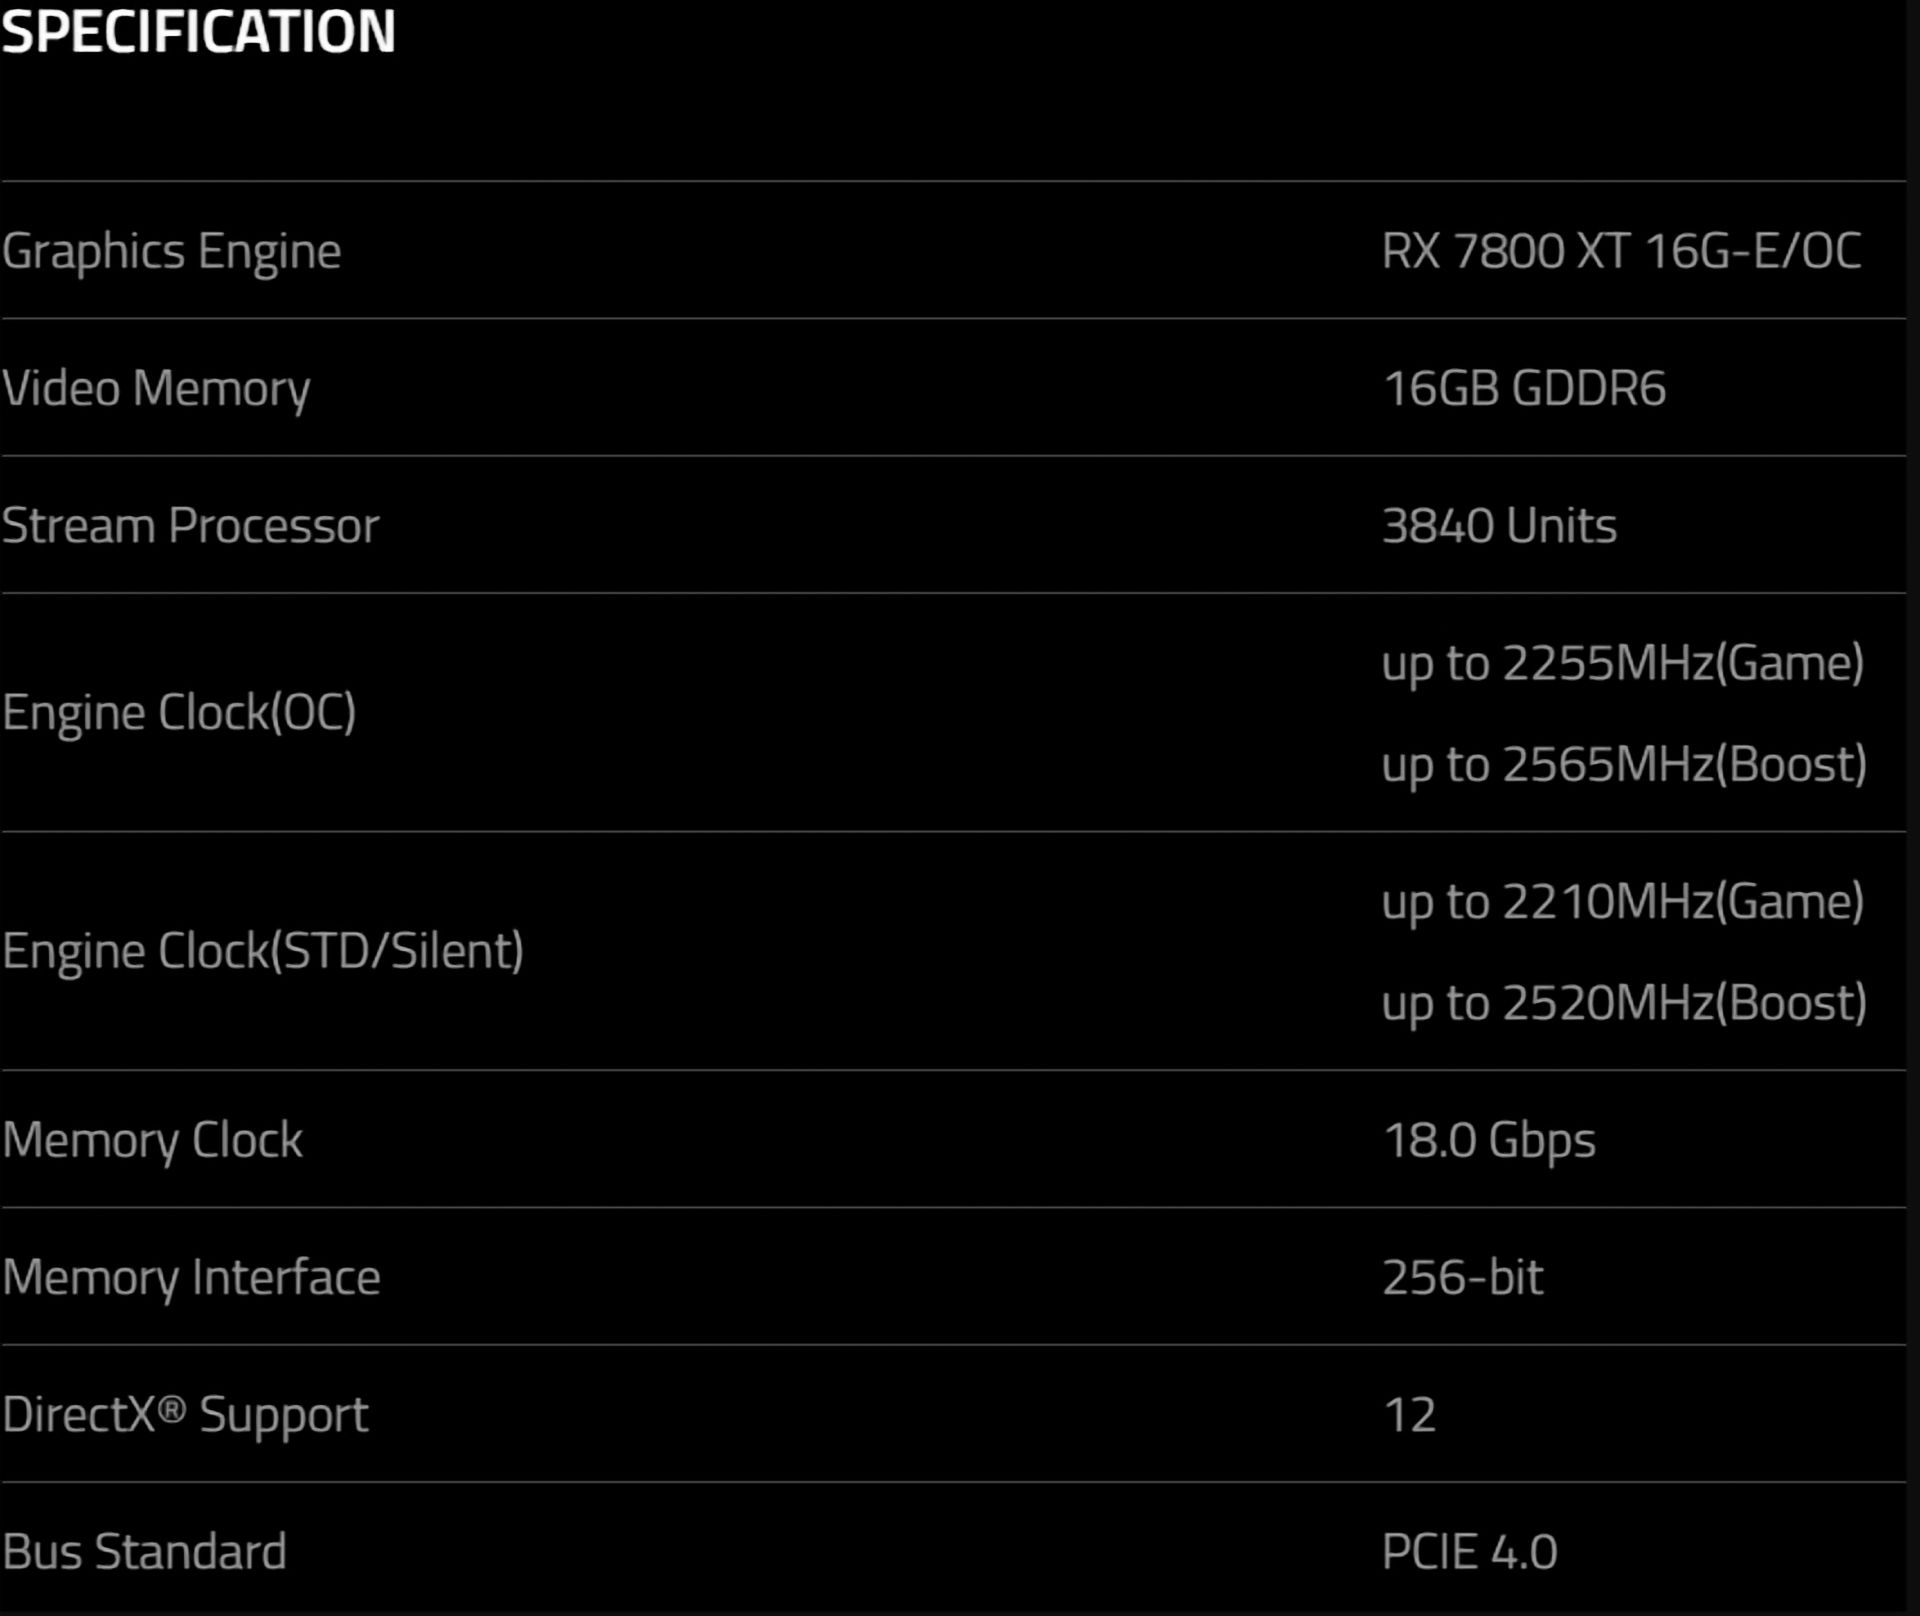Select the 256-bit value
1920x1616 pixels.
(x=1462, y=1278)
